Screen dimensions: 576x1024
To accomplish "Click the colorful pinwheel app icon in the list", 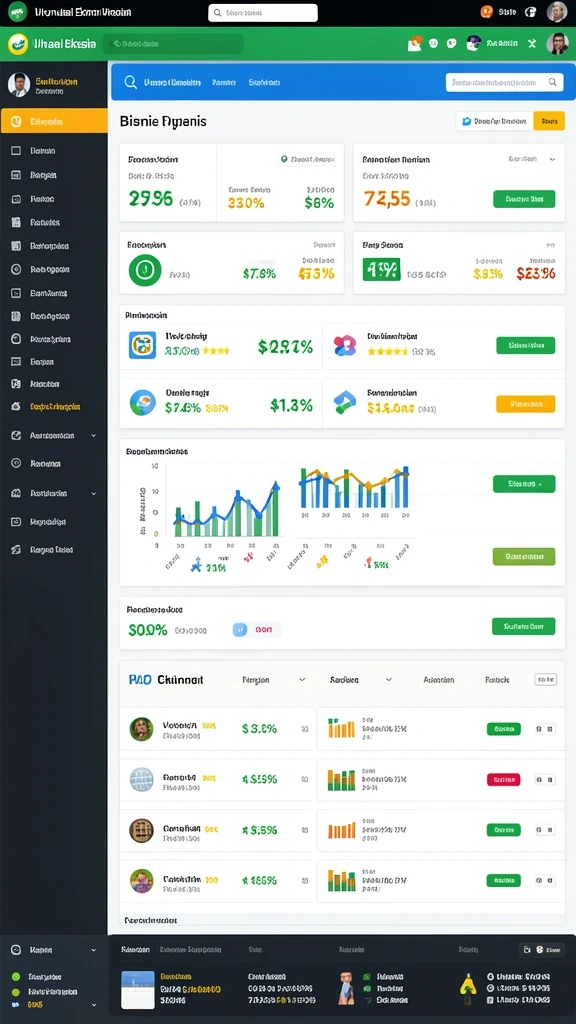I will click(x=345, y=345).
